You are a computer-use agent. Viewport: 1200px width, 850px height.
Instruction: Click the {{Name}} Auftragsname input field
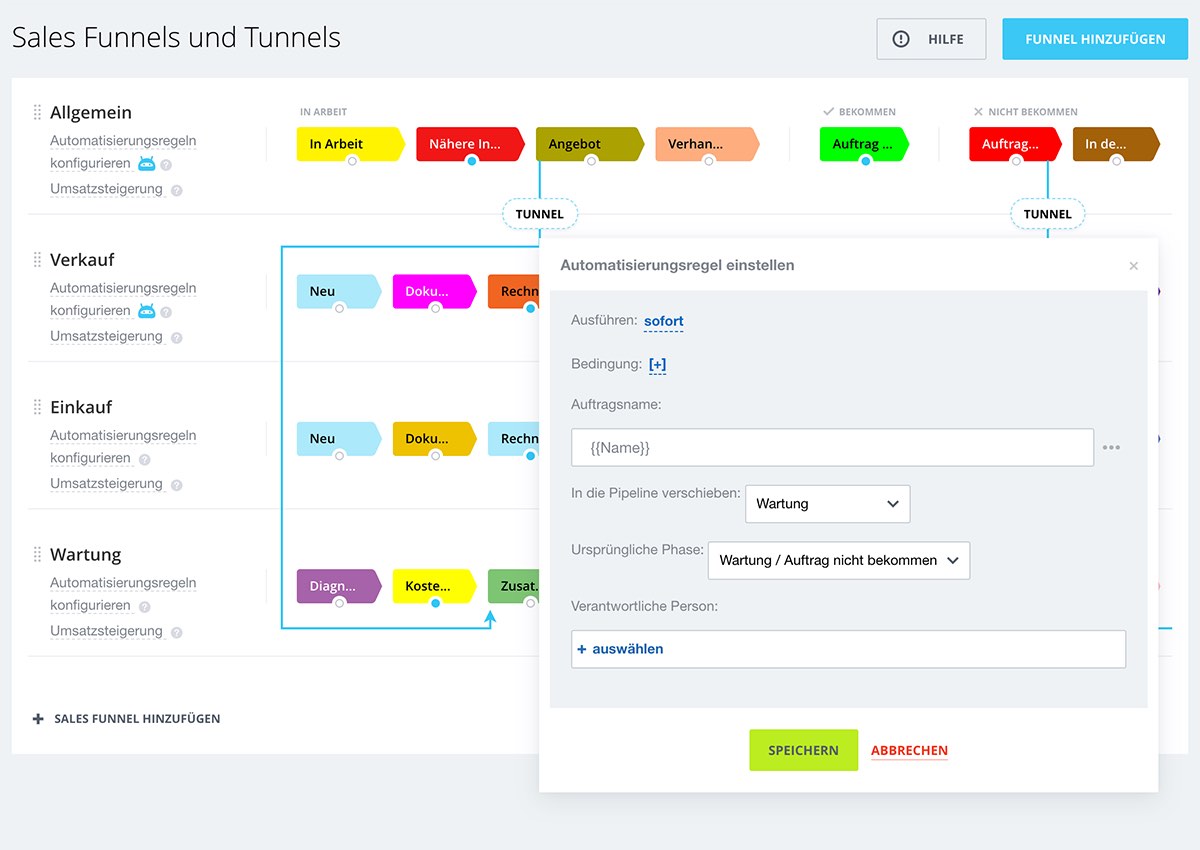(x=832, y=448)
